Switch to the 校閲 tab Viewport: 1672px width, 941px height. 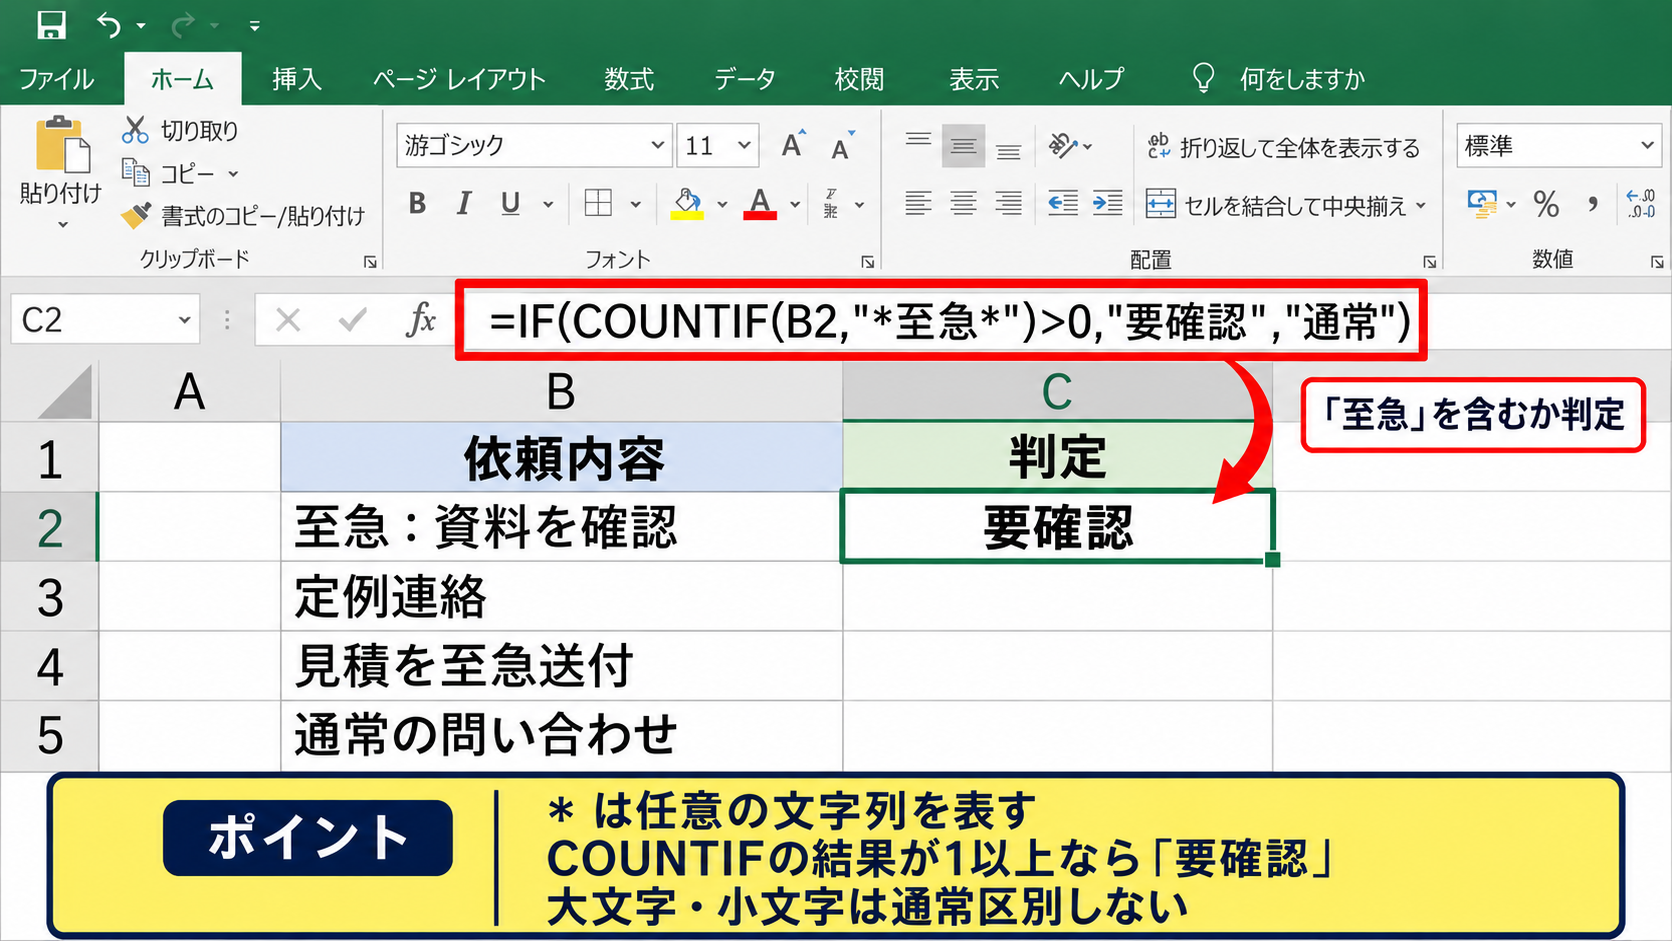[859, 79]
